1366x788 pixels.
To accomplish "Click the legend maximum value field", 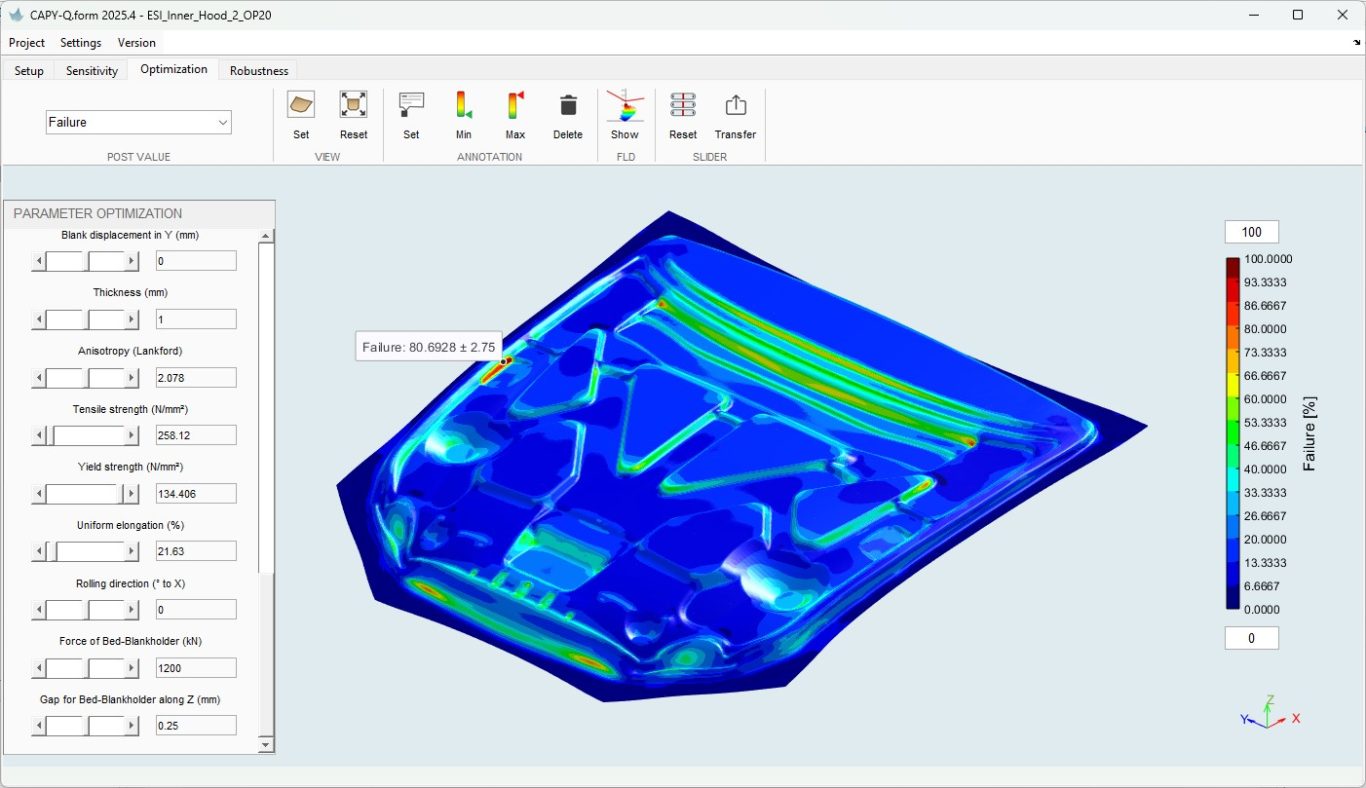I will (1251, 232).
